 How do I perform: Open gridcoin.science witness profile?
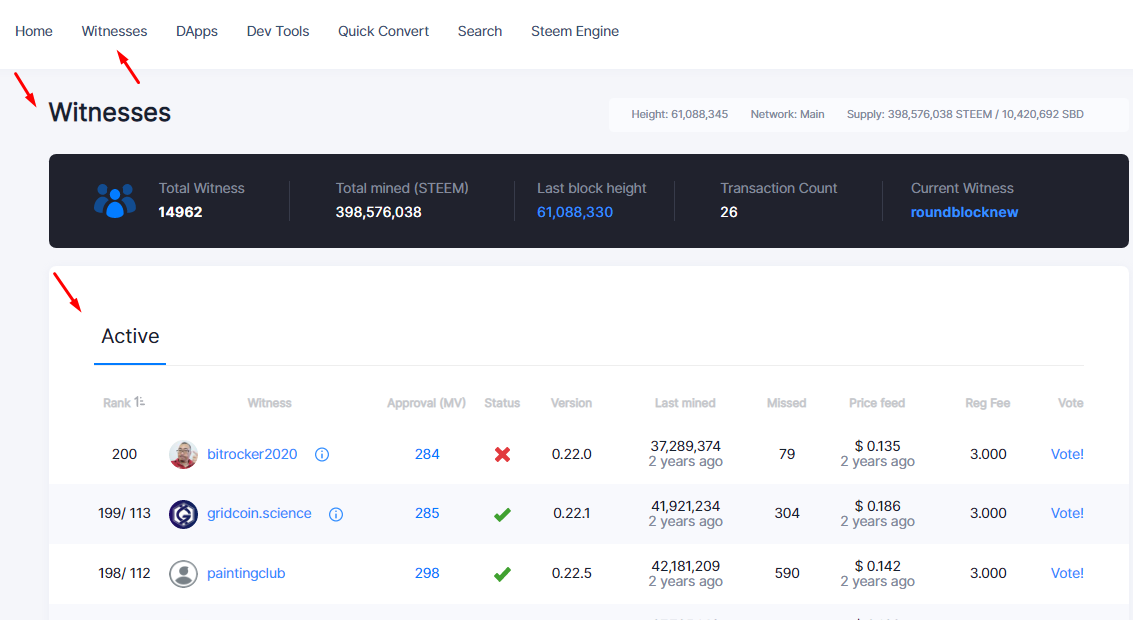point(259,513)
